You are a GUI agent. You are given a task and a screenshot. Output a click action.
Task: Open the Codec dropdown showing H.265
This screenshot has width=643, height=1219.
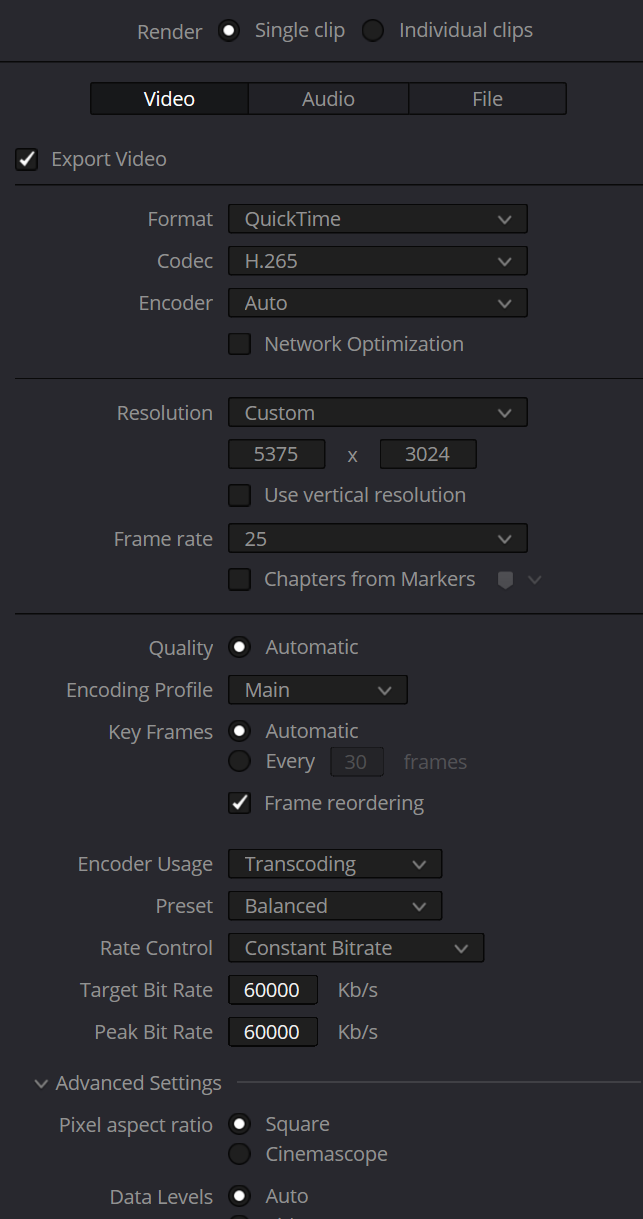377,261
